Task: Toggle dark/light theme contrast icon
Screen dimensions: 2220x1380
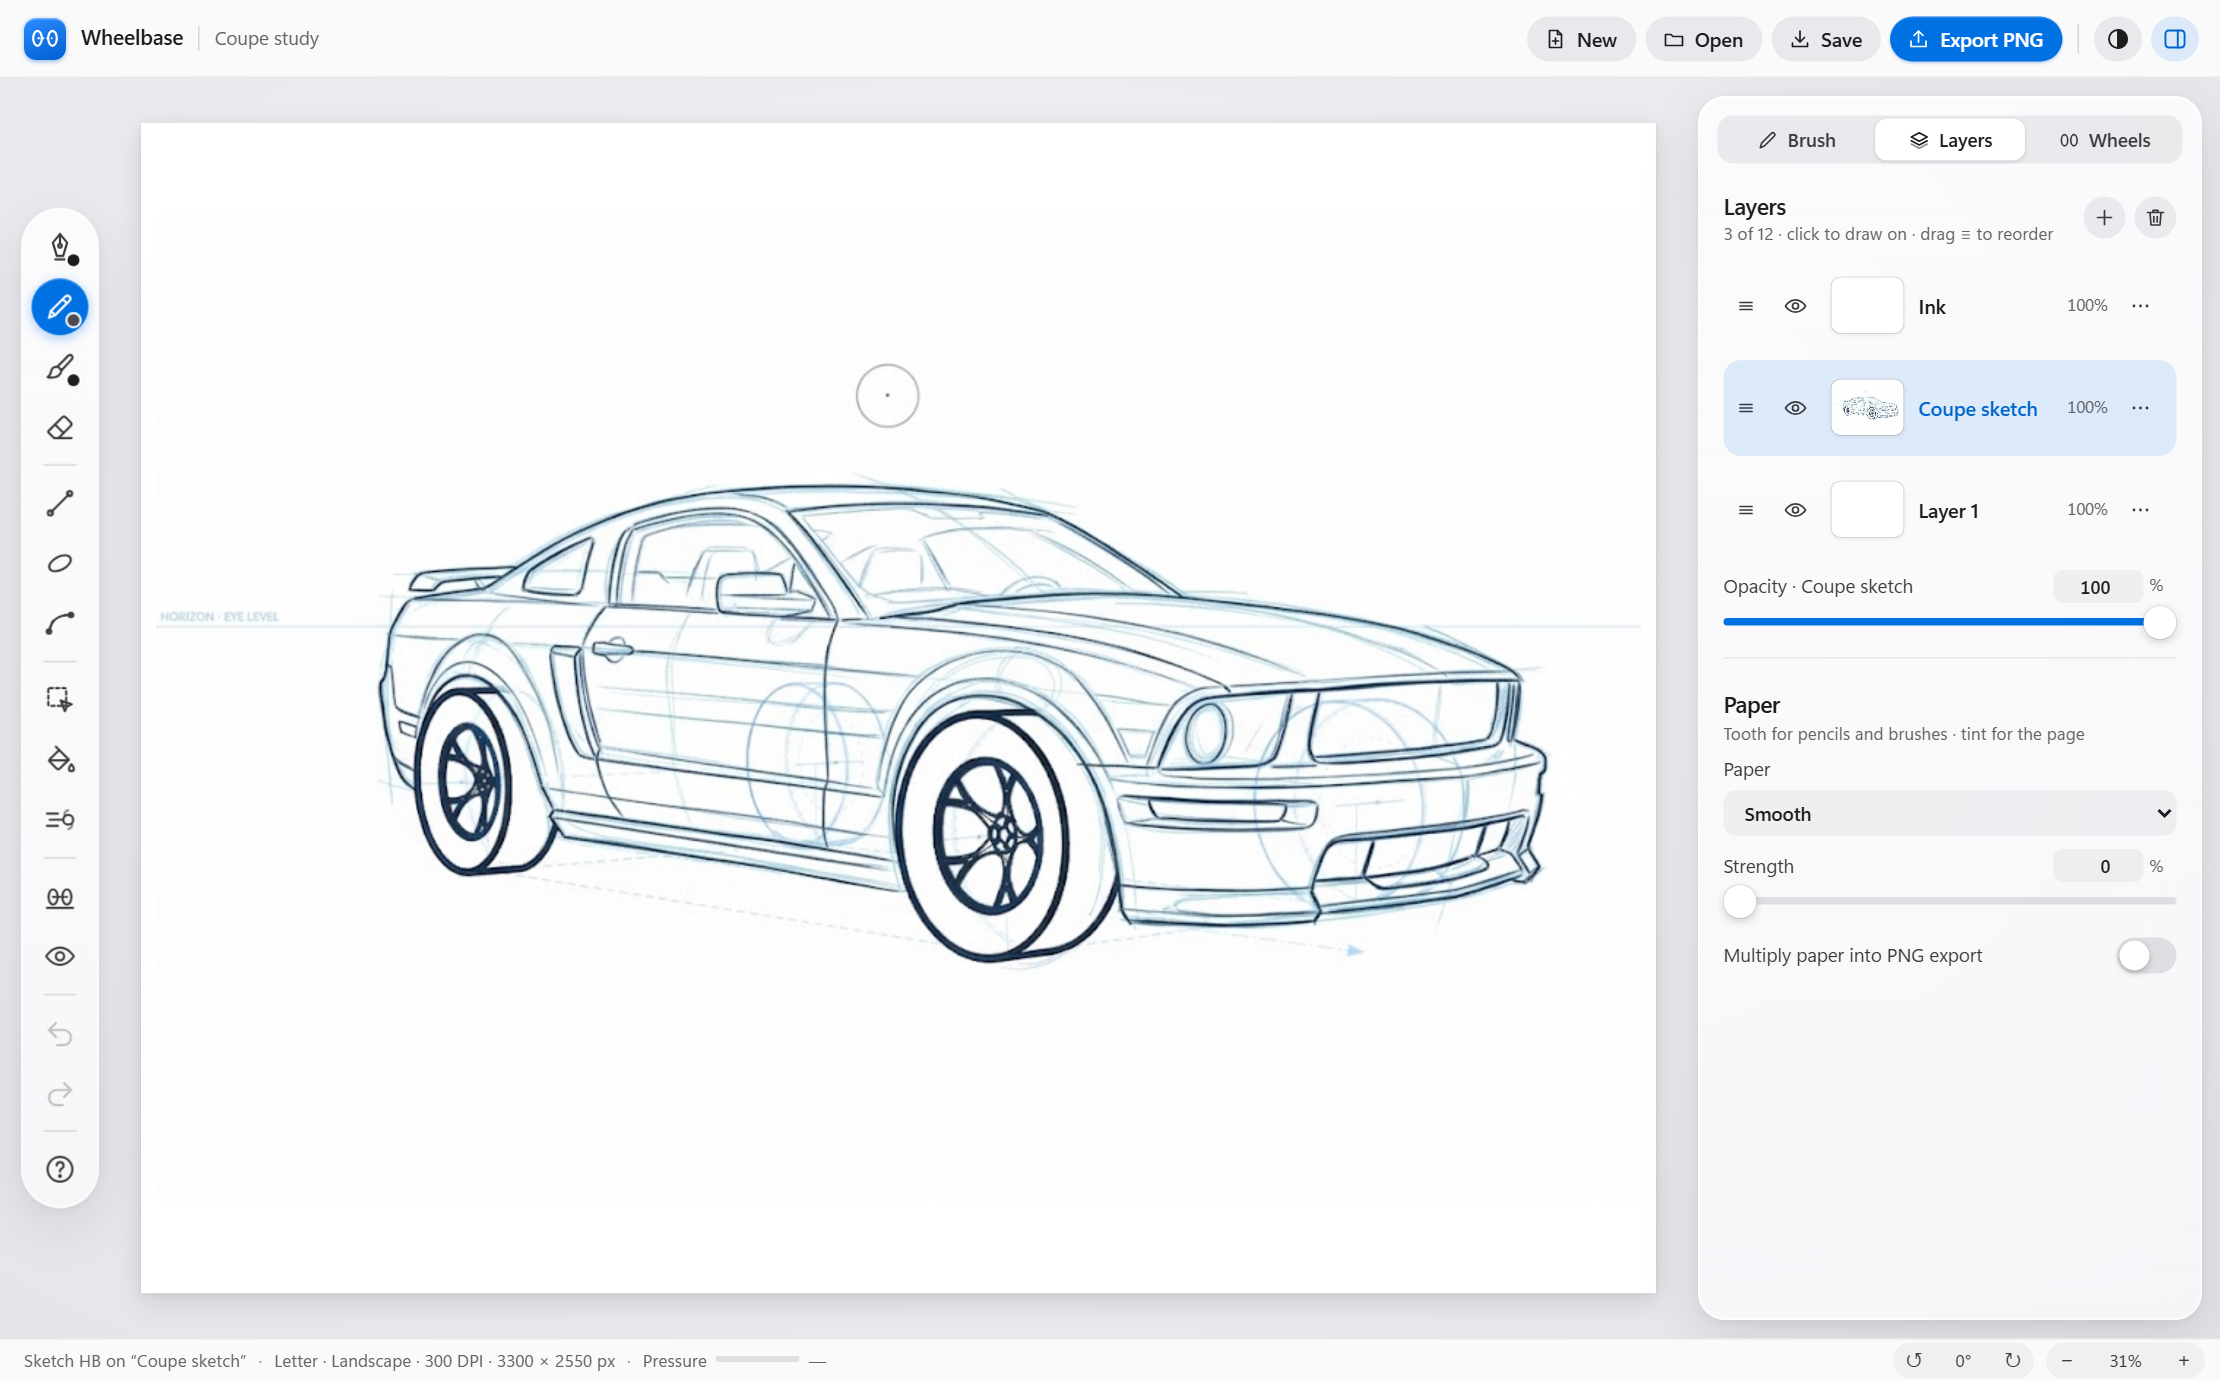Action: click(2117, 39)
